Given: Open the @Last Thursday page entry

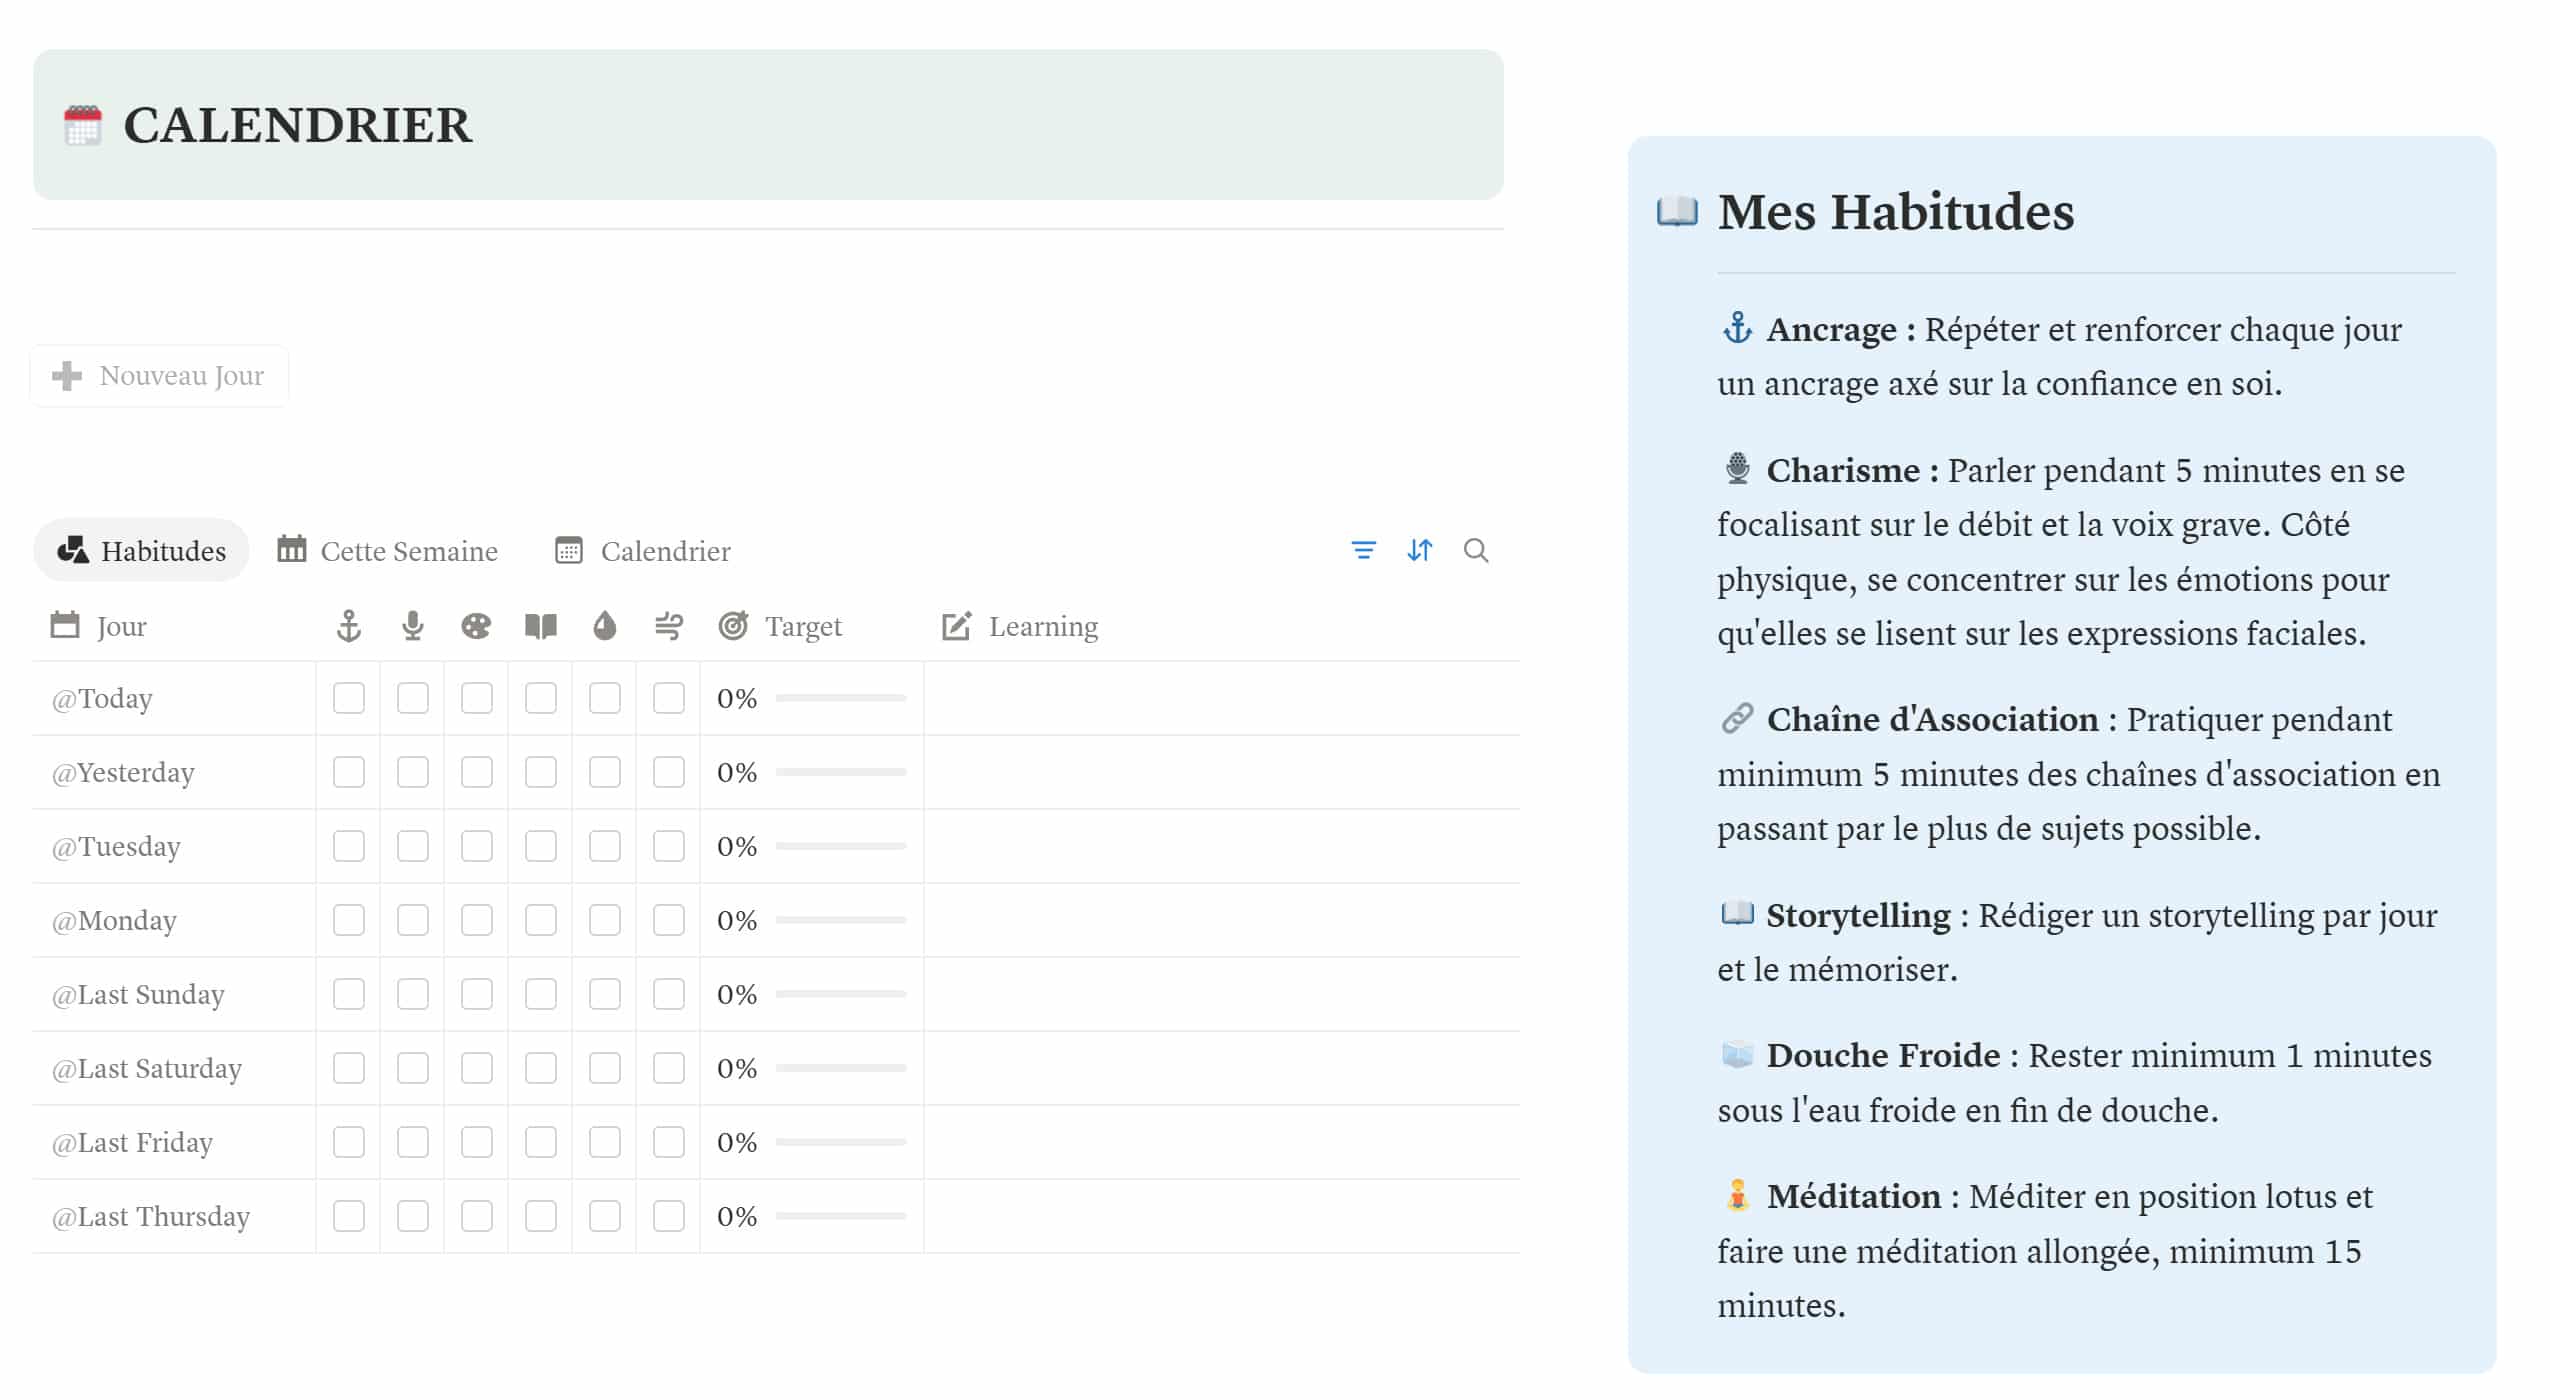Looking at the screenshot, I should 151,1216.
